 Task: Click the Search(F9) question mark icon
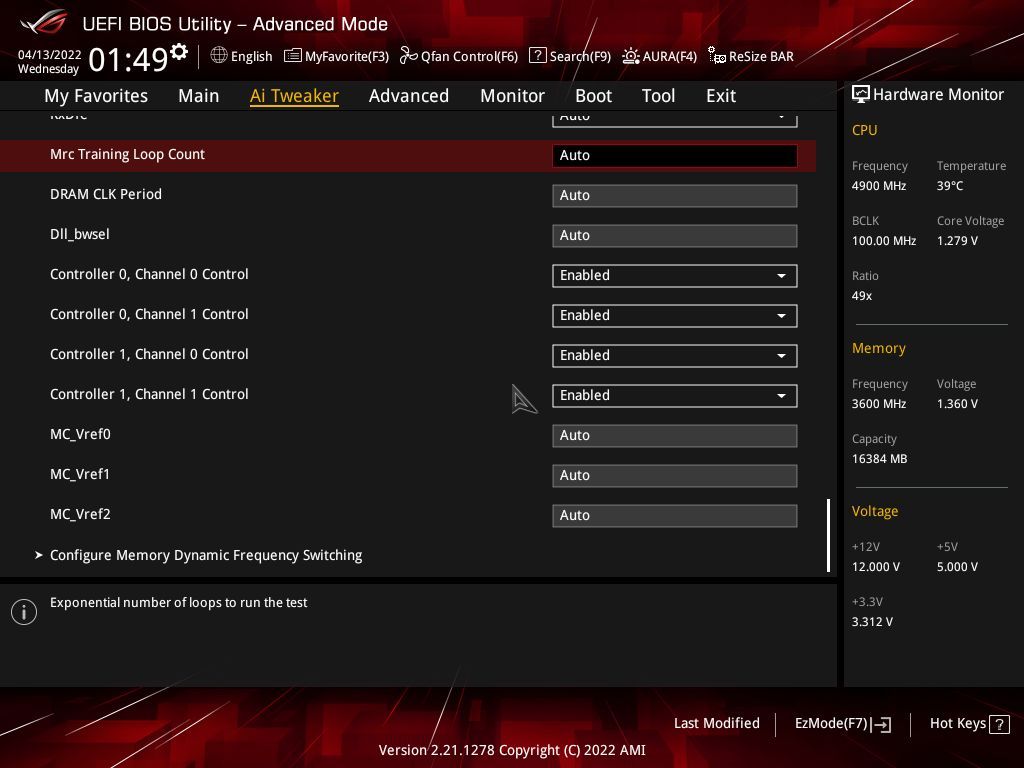(x=537, y=56)
